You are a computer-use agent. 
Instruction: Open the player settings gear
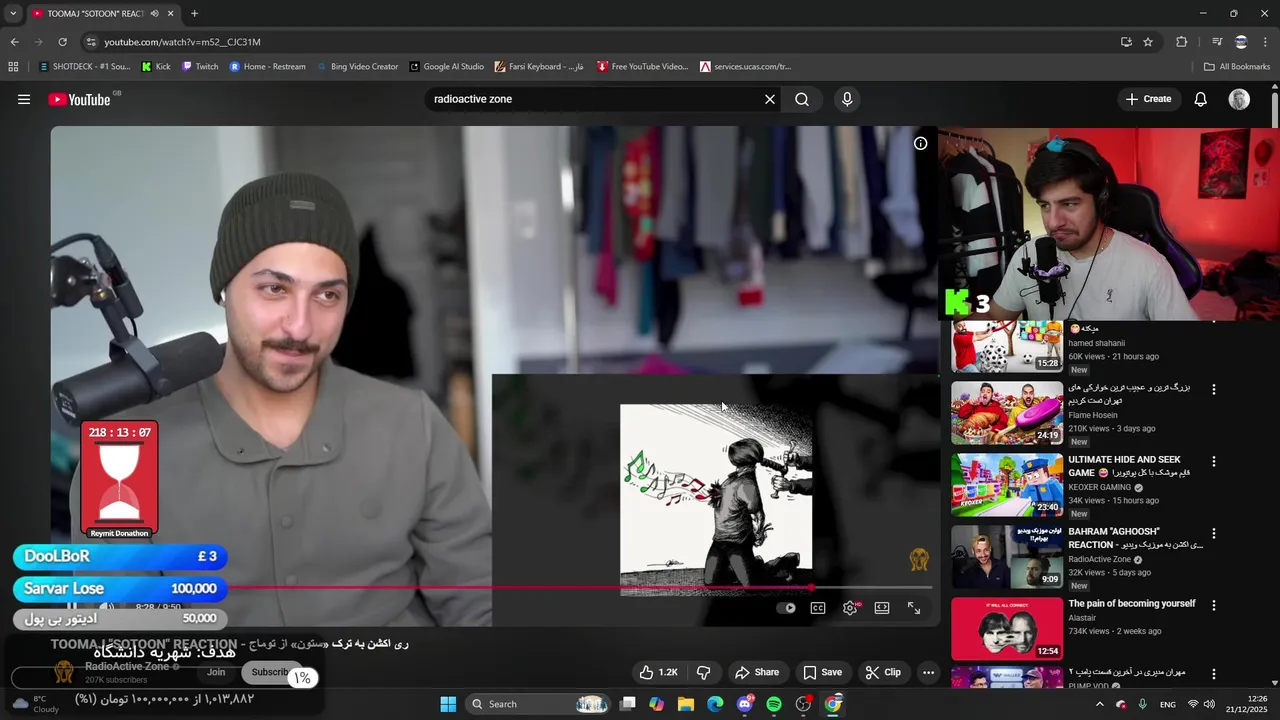click(850, 608)
